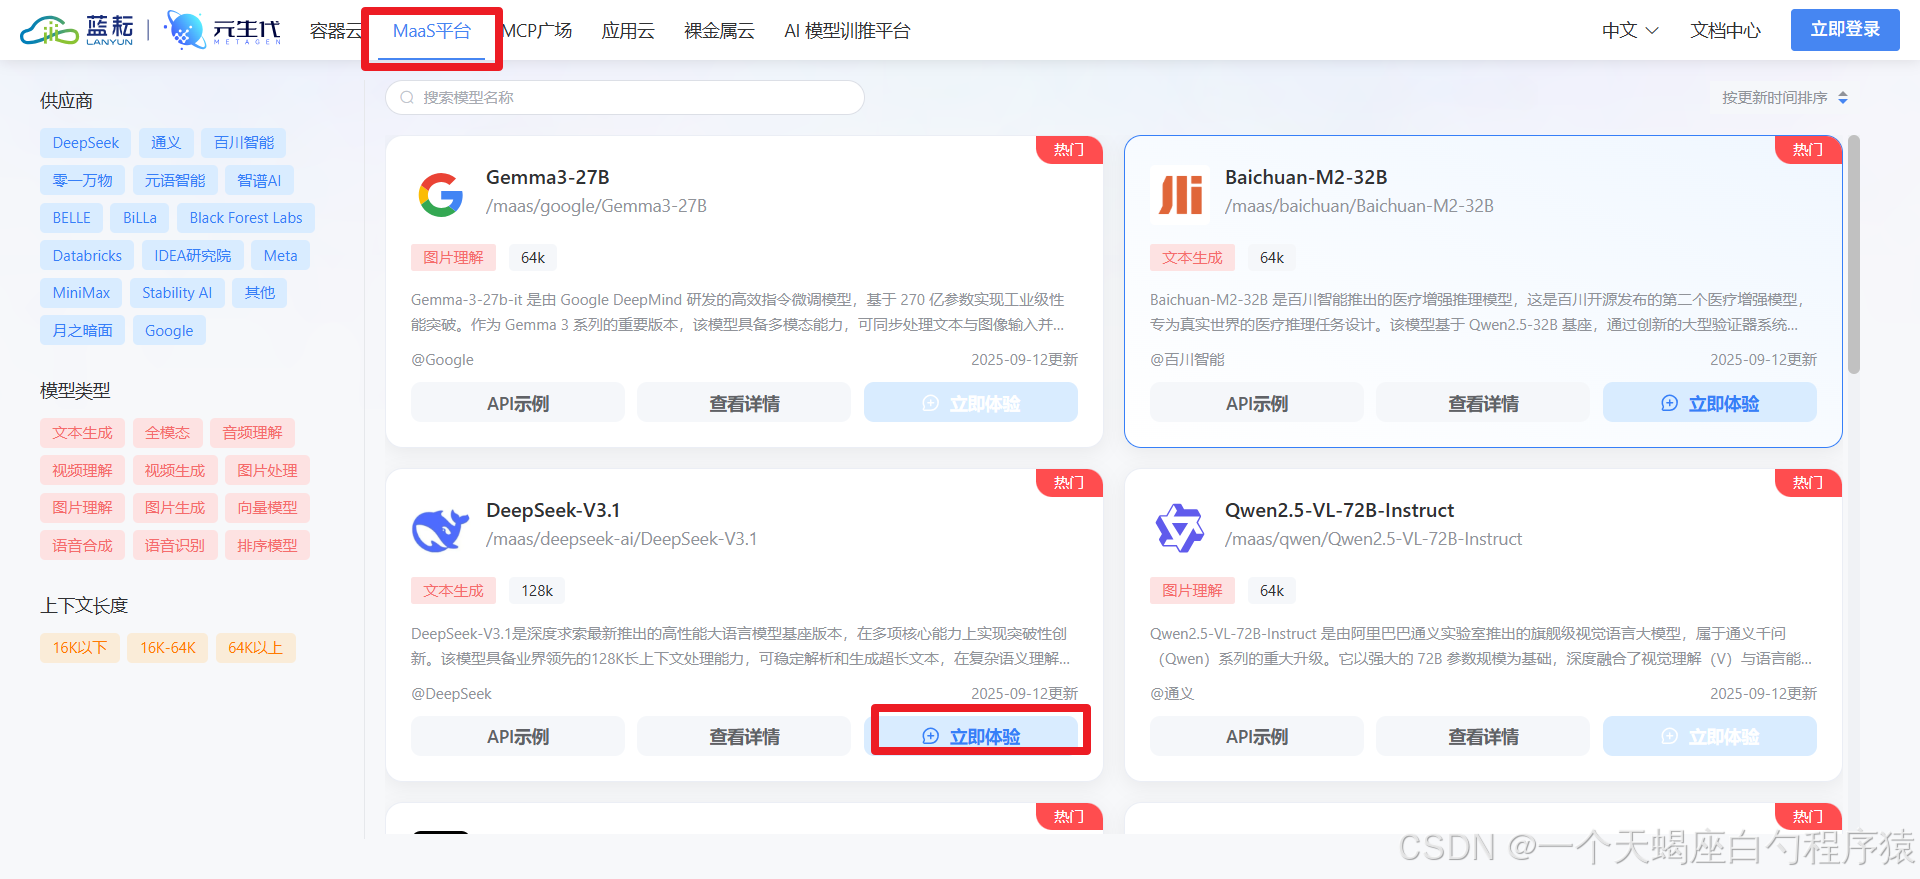
Task: Filter by 智谱AI provider tag
Action: click(259, 181)
